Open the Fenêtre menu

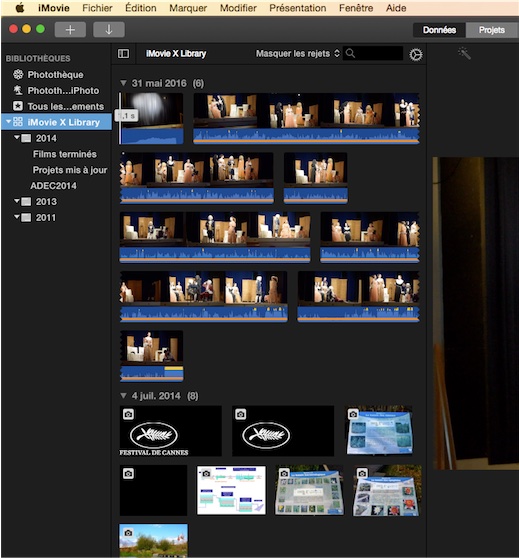(x=356, y=8)
